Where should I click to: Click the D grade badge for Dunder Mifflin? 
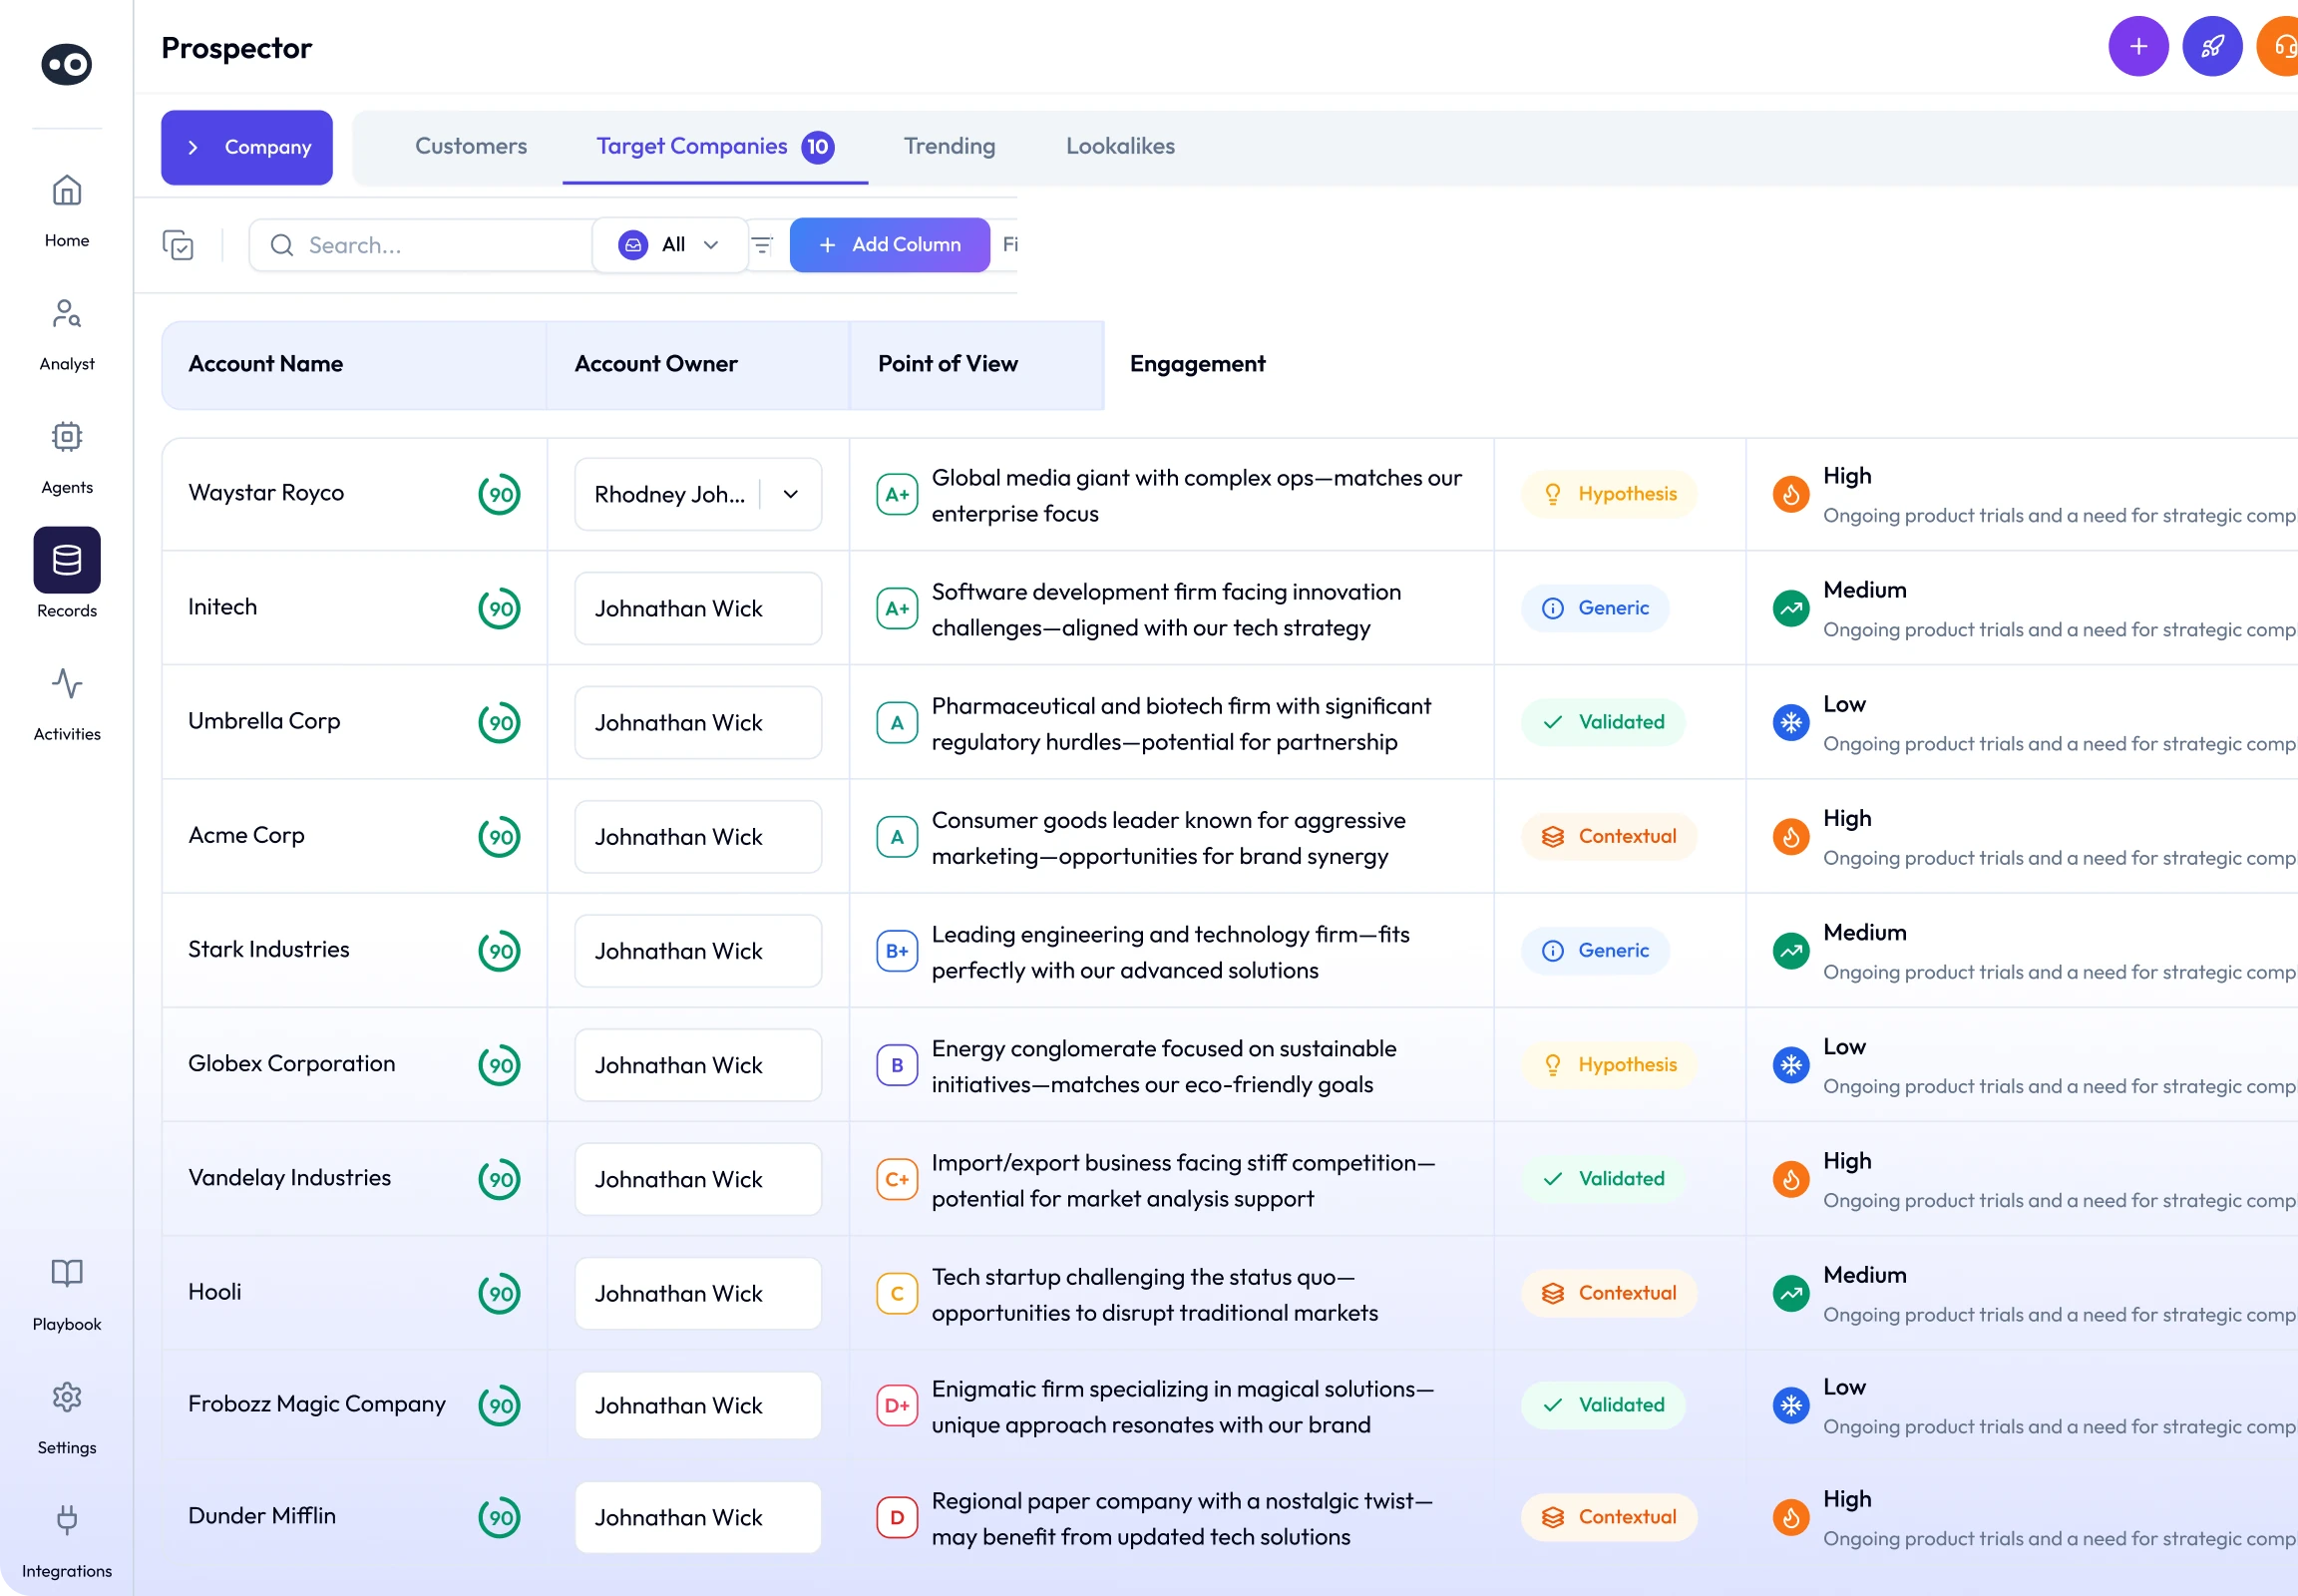(897, 1517)
